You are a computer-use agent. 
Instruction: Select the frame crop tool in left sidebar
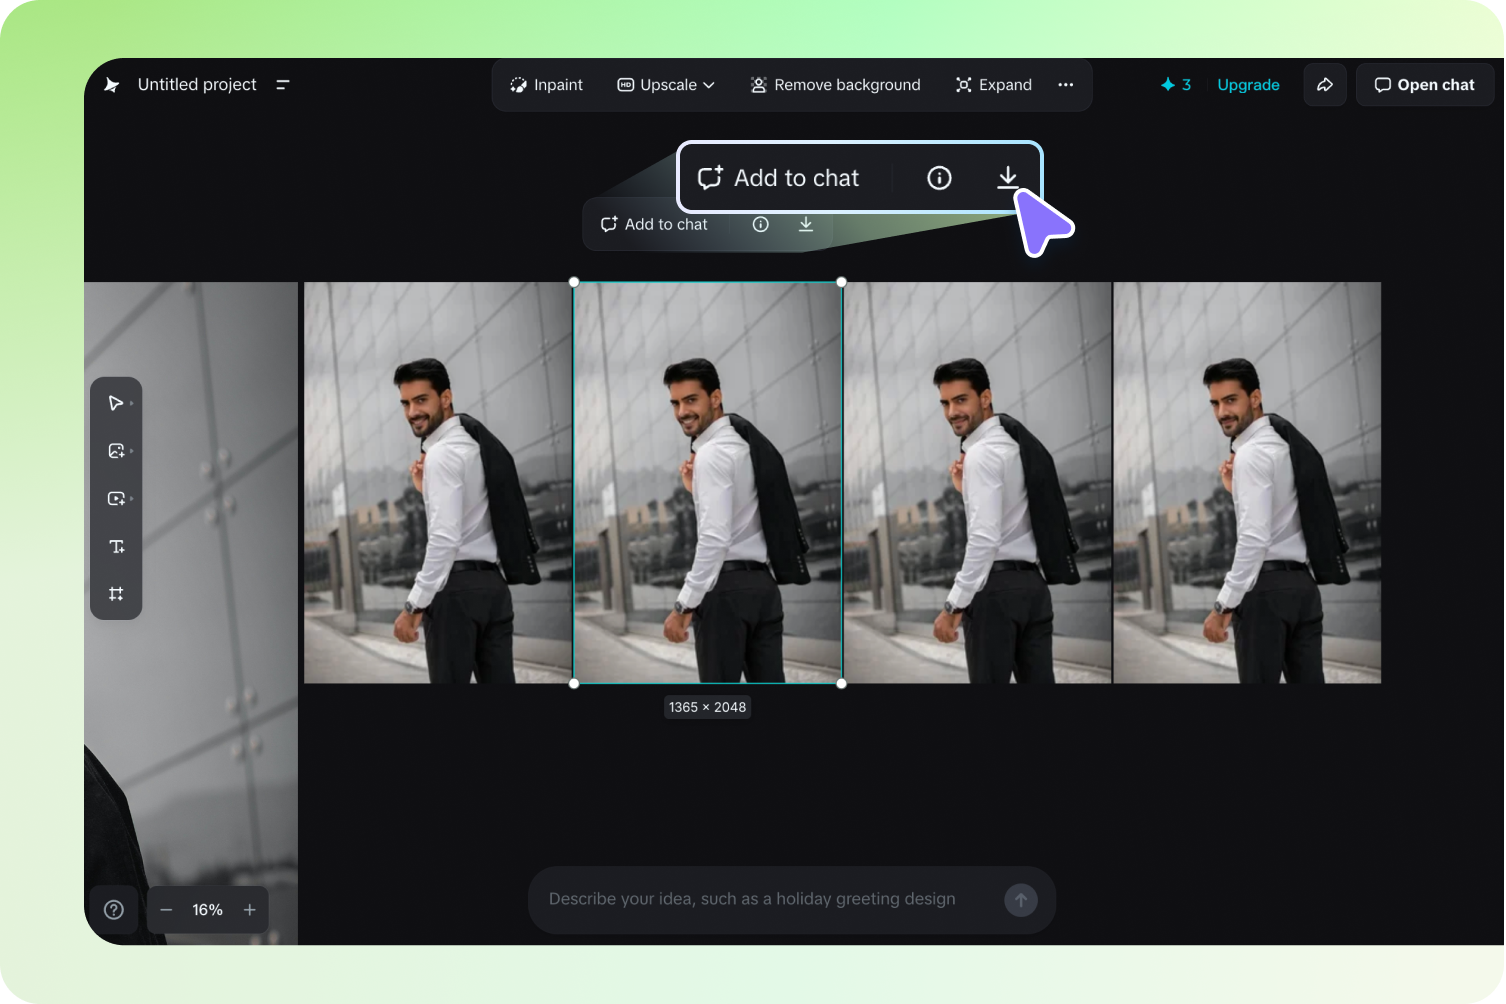(116, 594)
